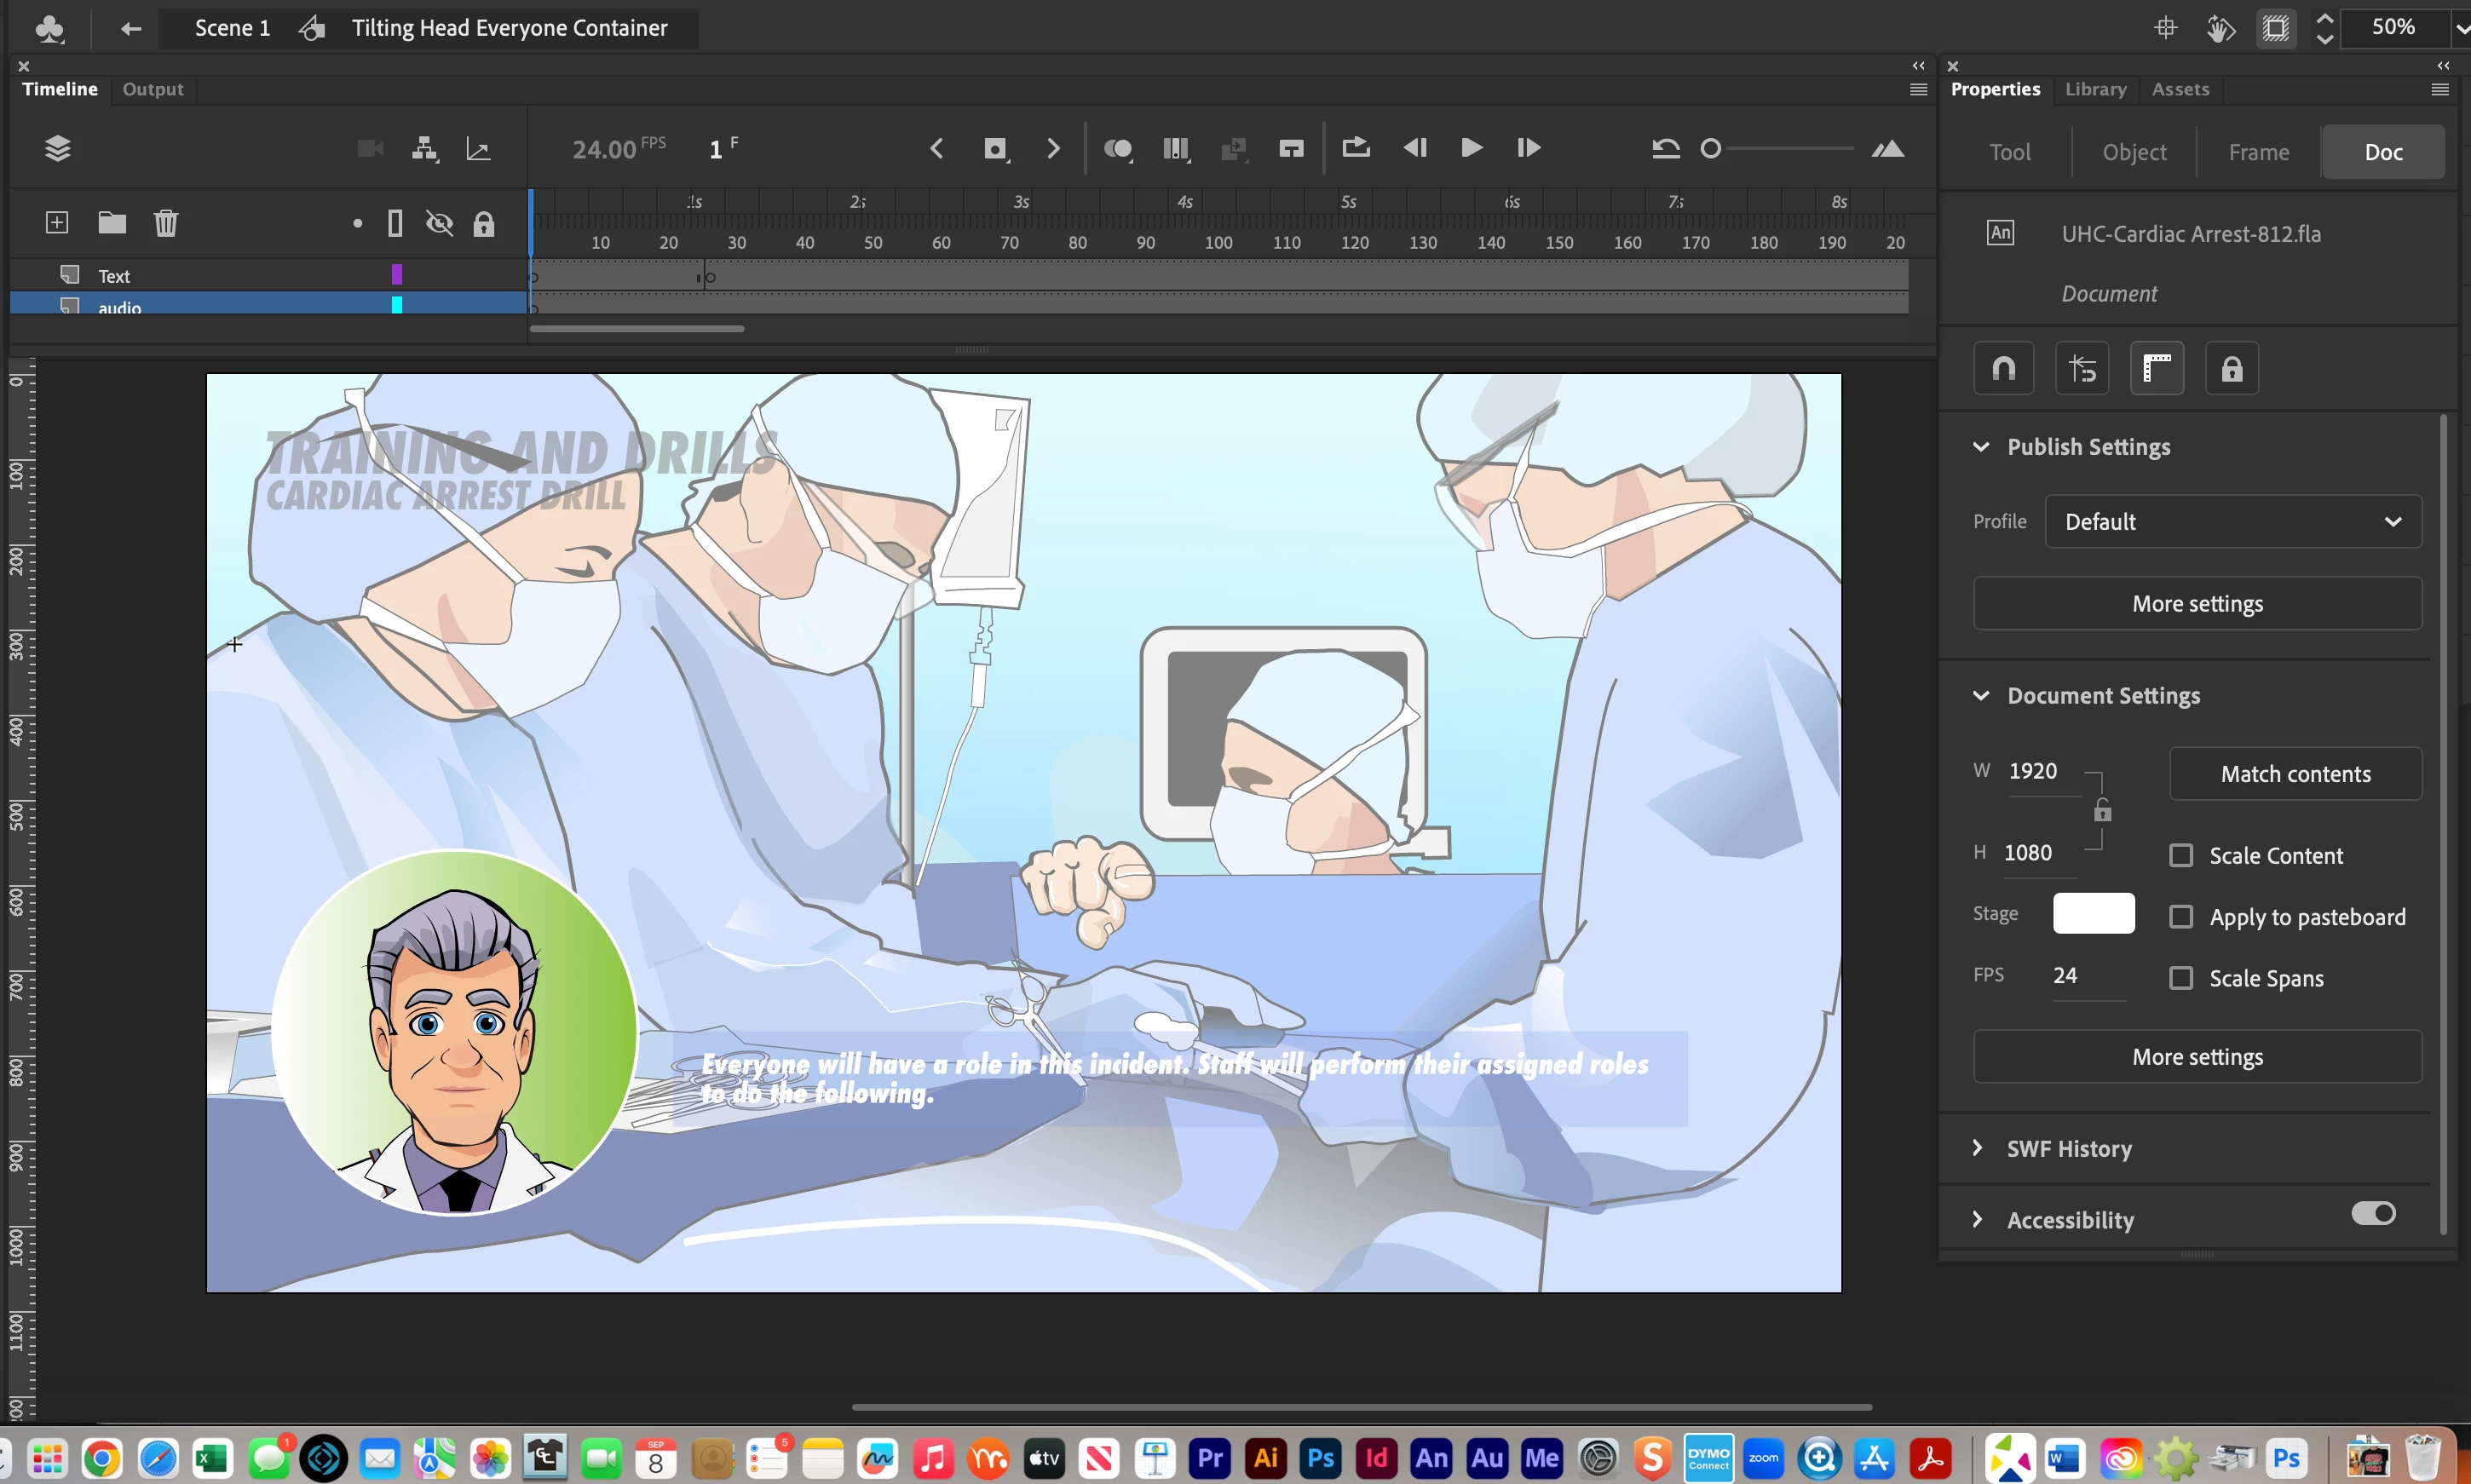Add a new layer in timeline
2471x1484 pixels.
point(57,222)
